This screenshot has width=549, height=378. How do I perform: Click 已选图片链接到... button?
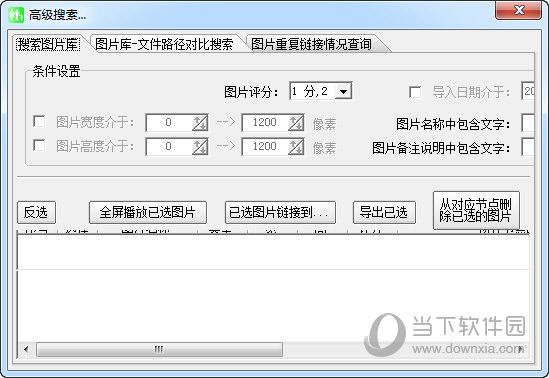[280, 212]
